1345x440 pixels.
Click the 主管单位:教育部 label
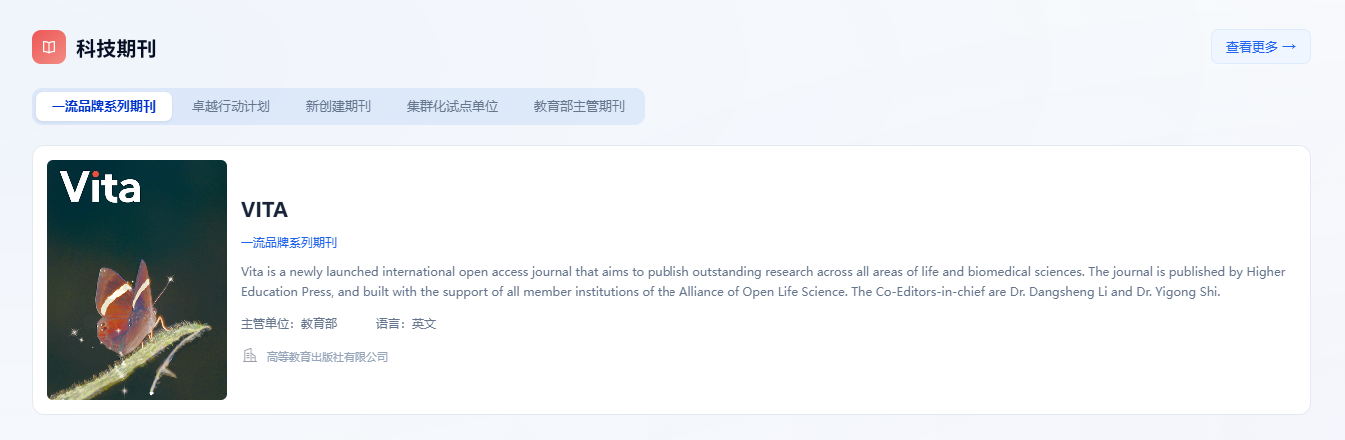289,324
